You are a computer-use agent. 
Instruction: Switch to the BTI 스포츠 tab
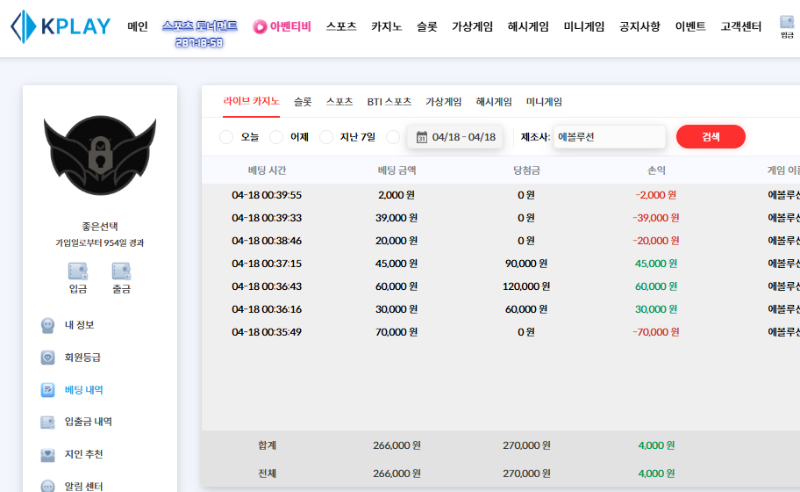click(x=389, y=102)
